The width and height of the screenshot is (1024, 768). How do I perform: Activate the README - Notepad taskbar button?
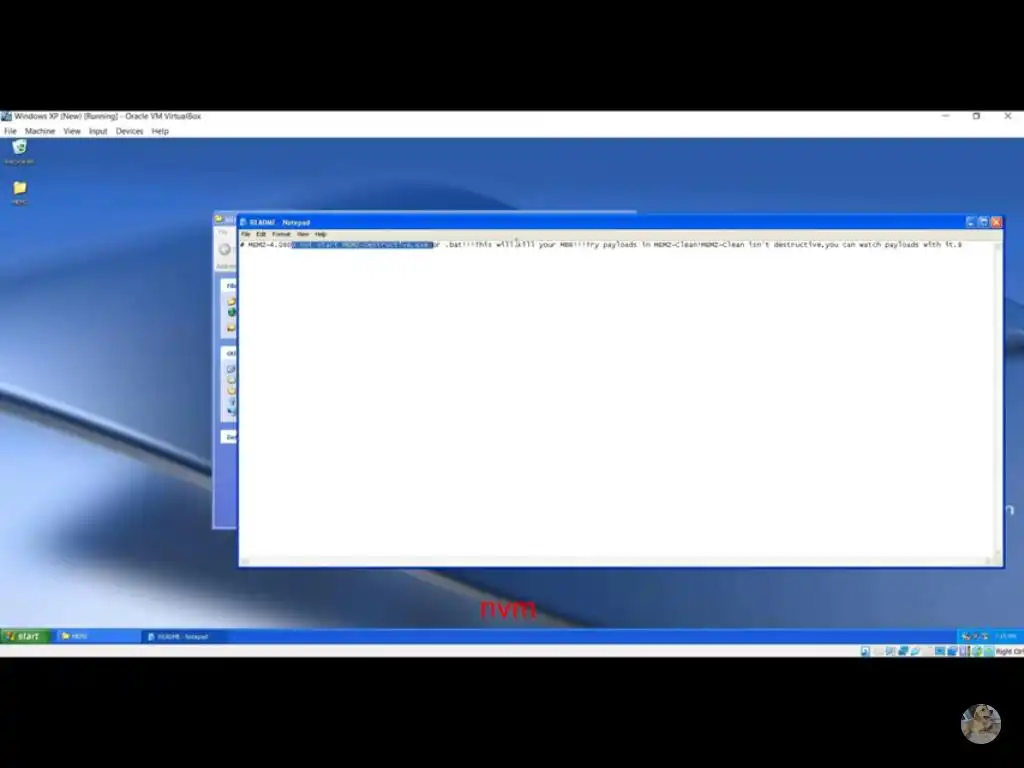pyautogui.click(x=183, y=636)
